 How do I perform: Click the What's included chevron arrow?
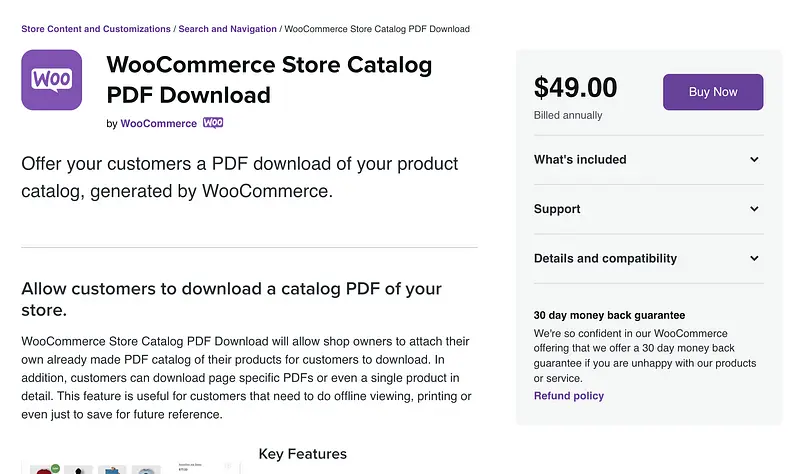[x=754, y=159]
